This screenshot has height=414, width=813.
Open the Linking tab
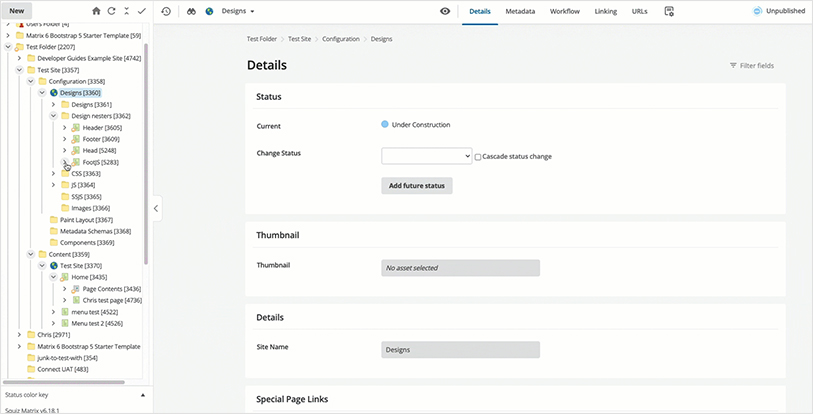pyautogui.click(x=606, y=11)
